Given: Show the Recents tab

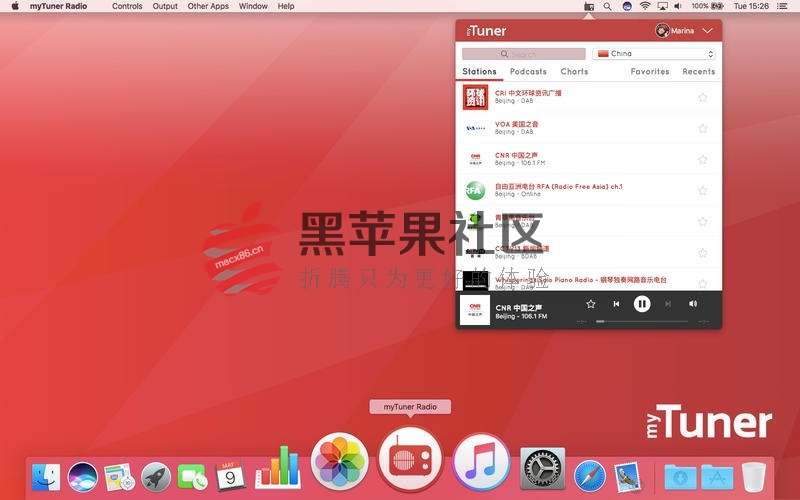Looking at the screenshot, I should [698, 72].
